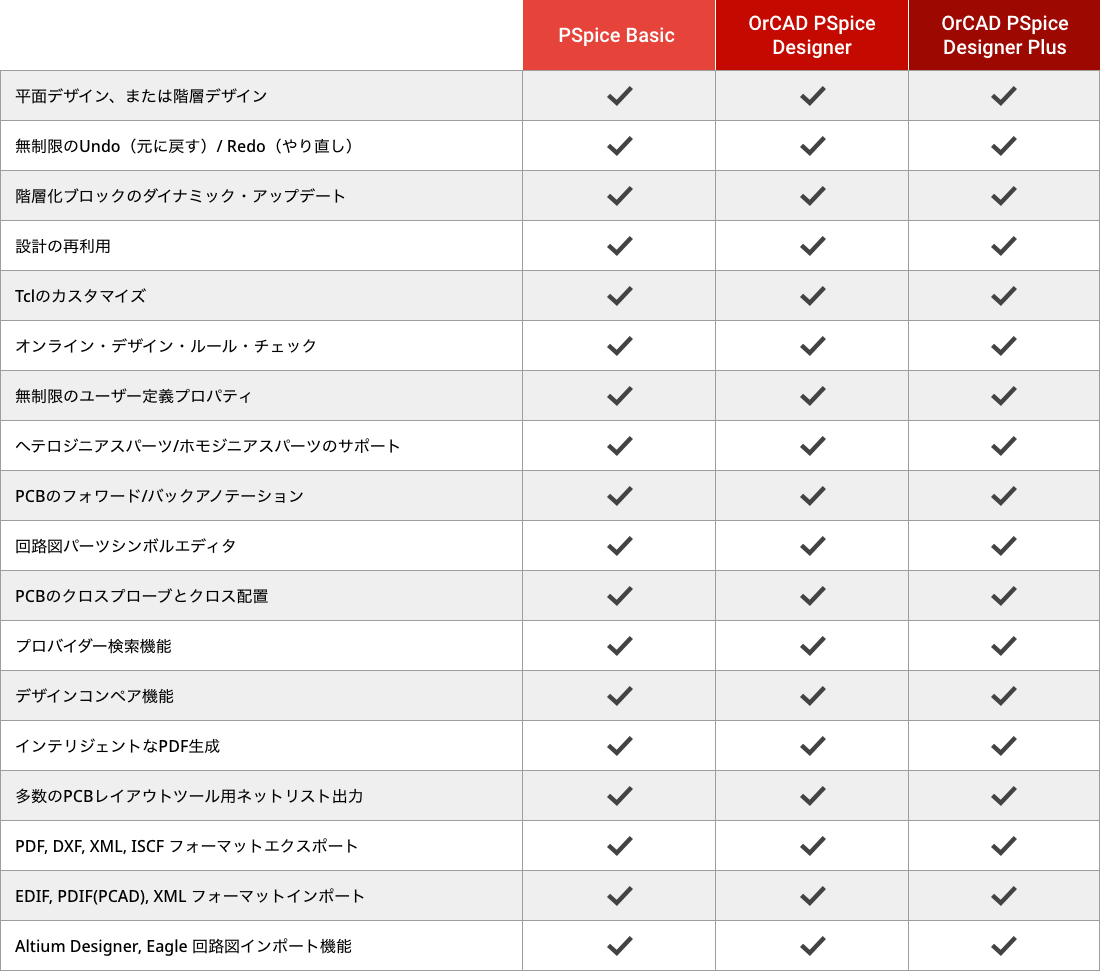Click PSpice Basic checkmark for インテリジェントなPDF生成
The width and height of the screenshot is (1100, 971).
(x=620, y=746)
